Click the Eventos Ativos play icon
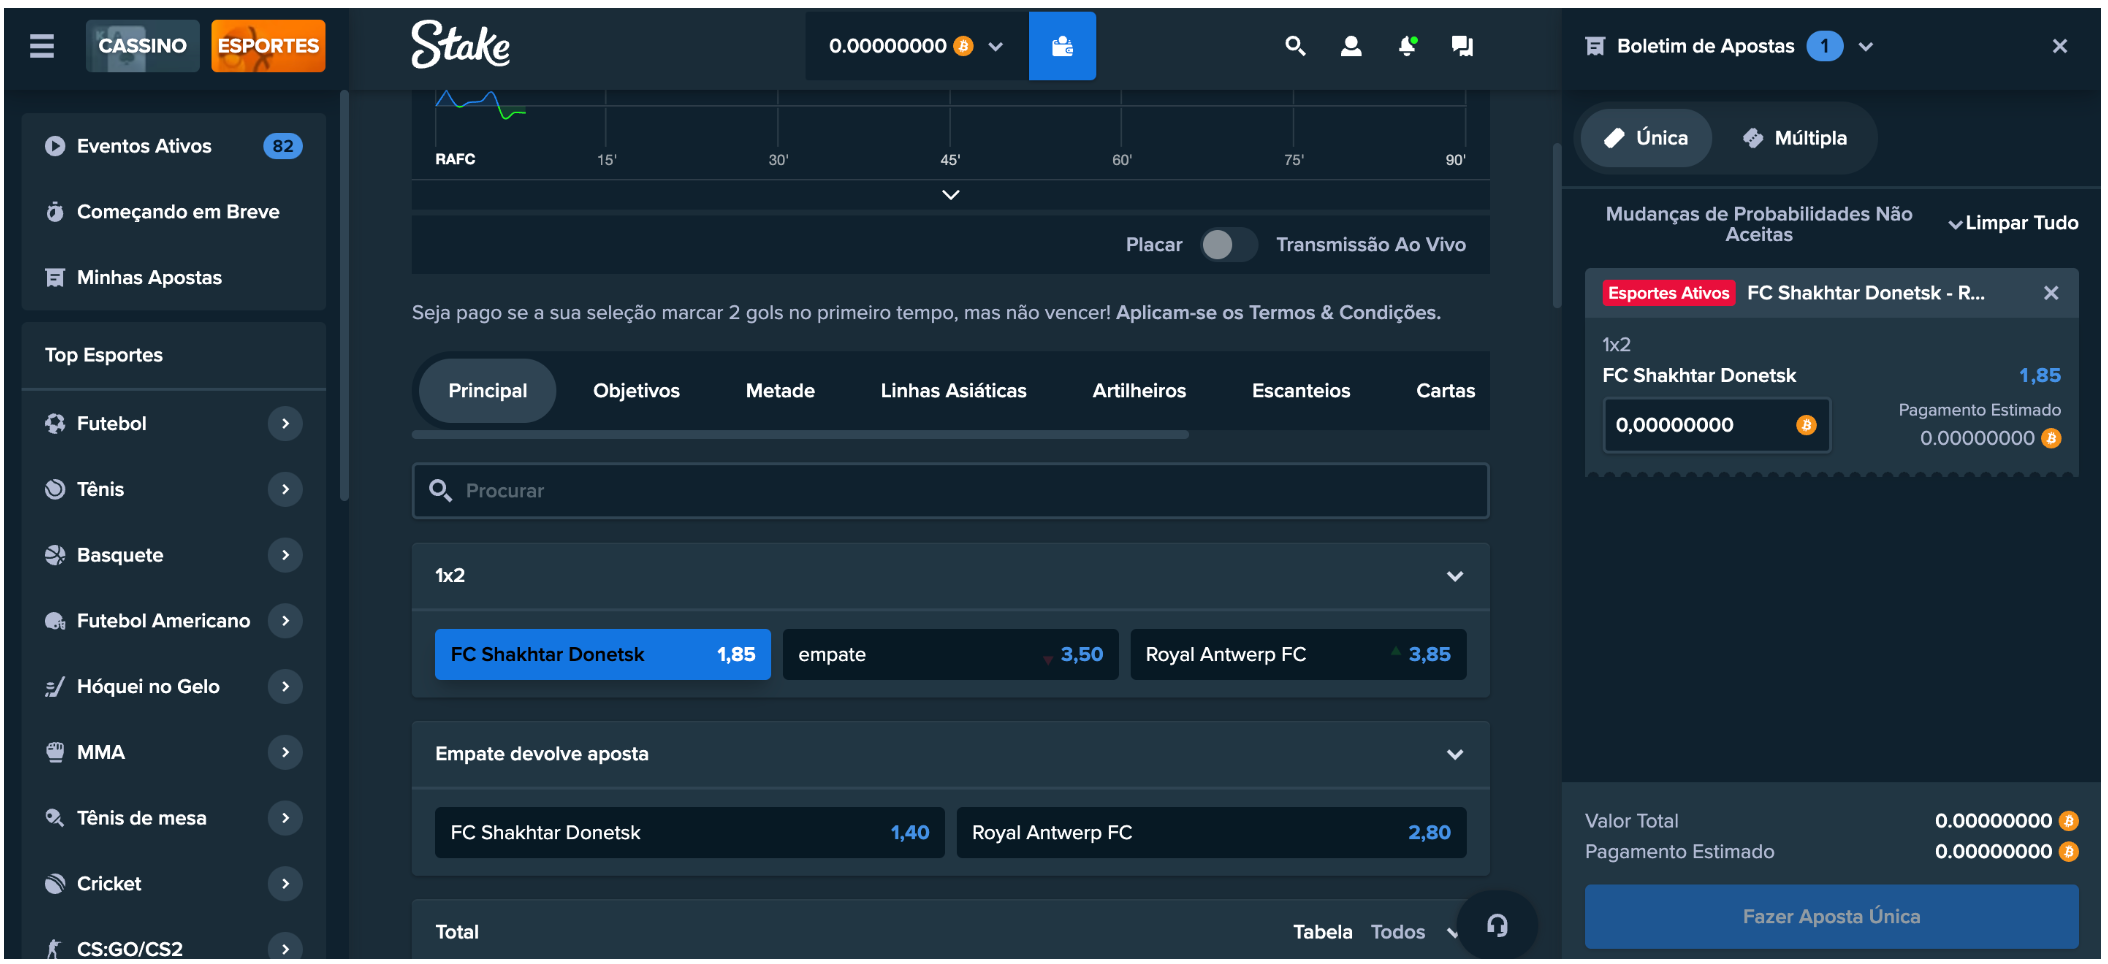The width and height of the screenshot is (2108, 964). pyautogui.click(x=55, y=146)
